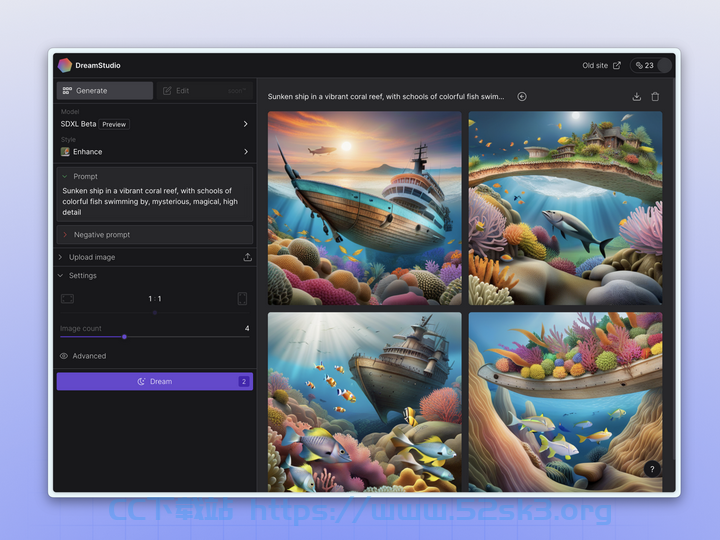
Task: Click the DreamStudio logo icon
Action: 65,65
